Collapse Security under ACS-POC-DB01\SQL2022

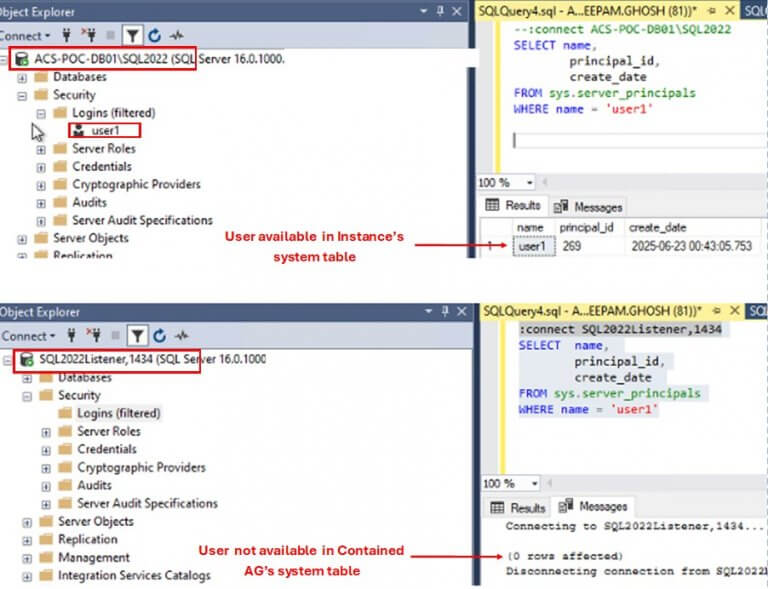(22, 95)
